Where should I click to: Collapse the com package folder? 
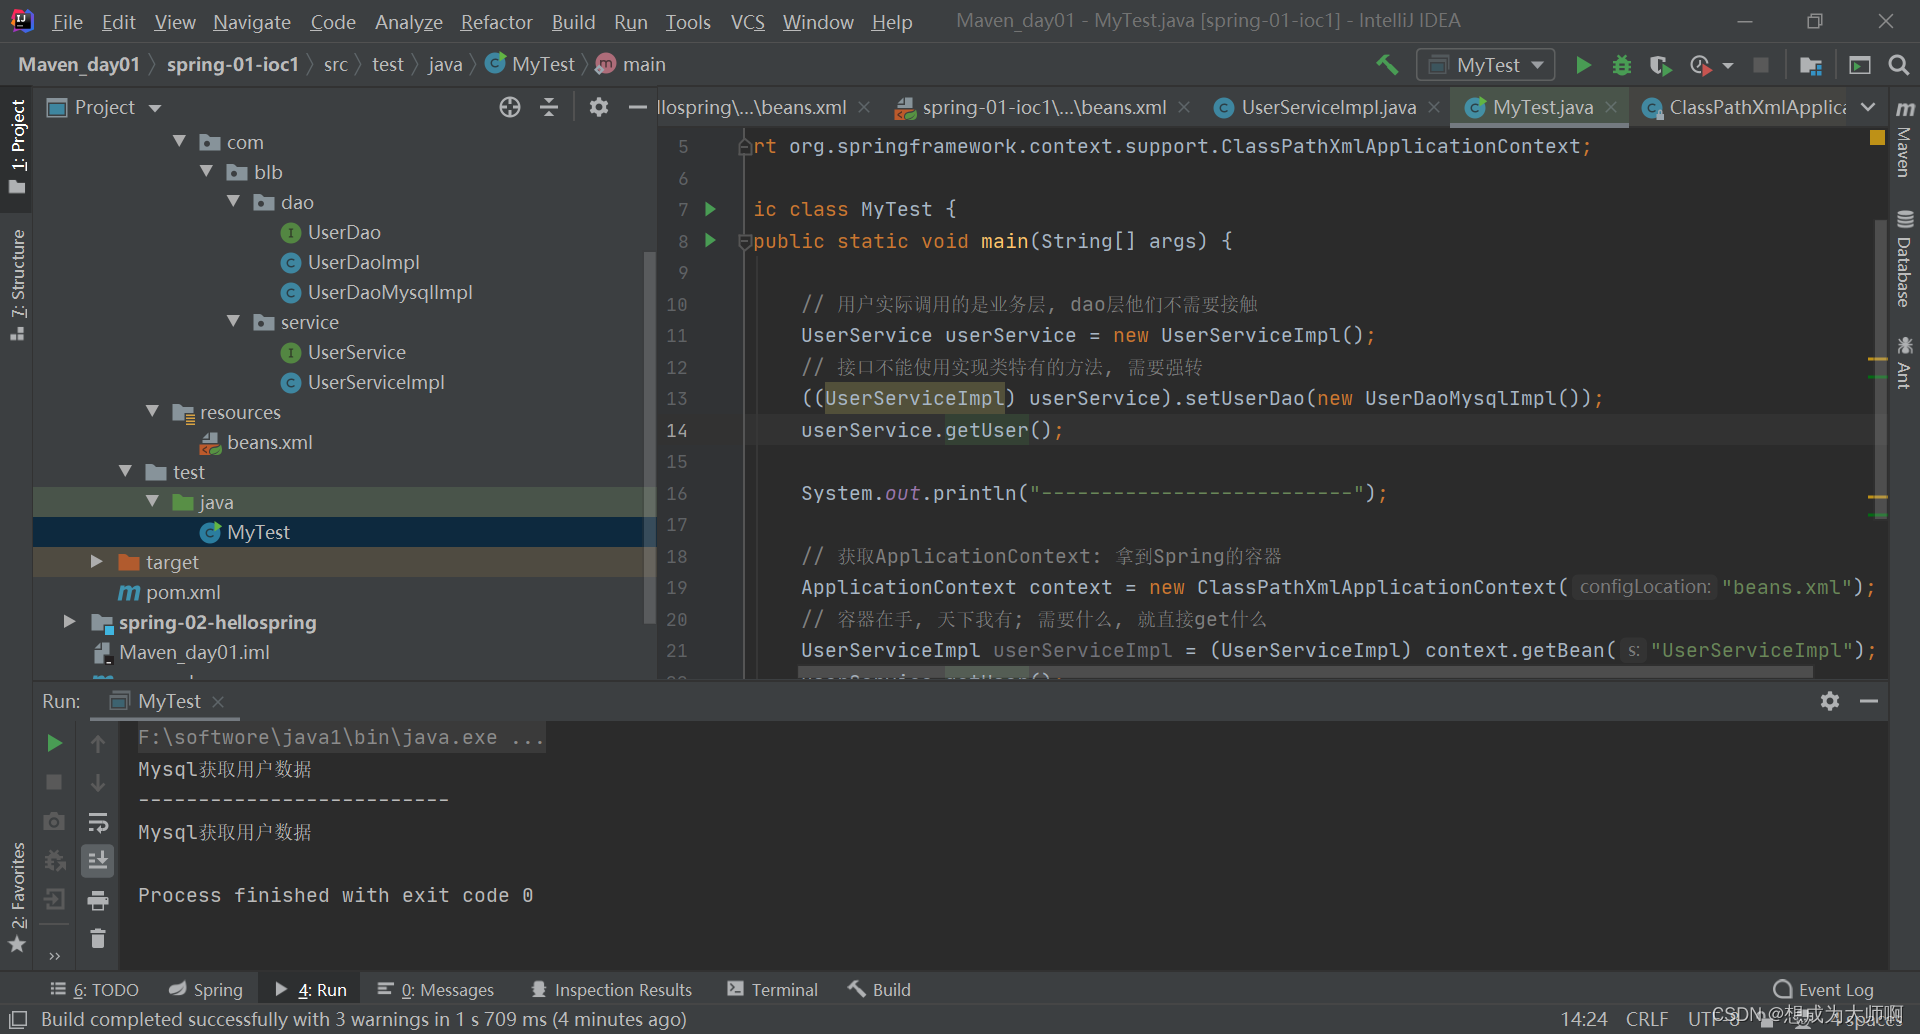(180, 142)
